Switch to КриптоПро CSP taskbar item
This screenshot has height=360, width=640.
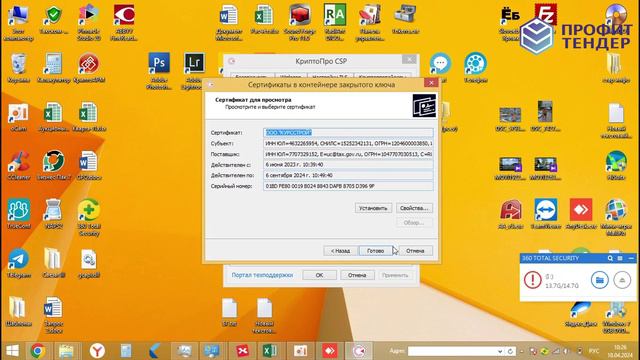(x=359, y=351)
